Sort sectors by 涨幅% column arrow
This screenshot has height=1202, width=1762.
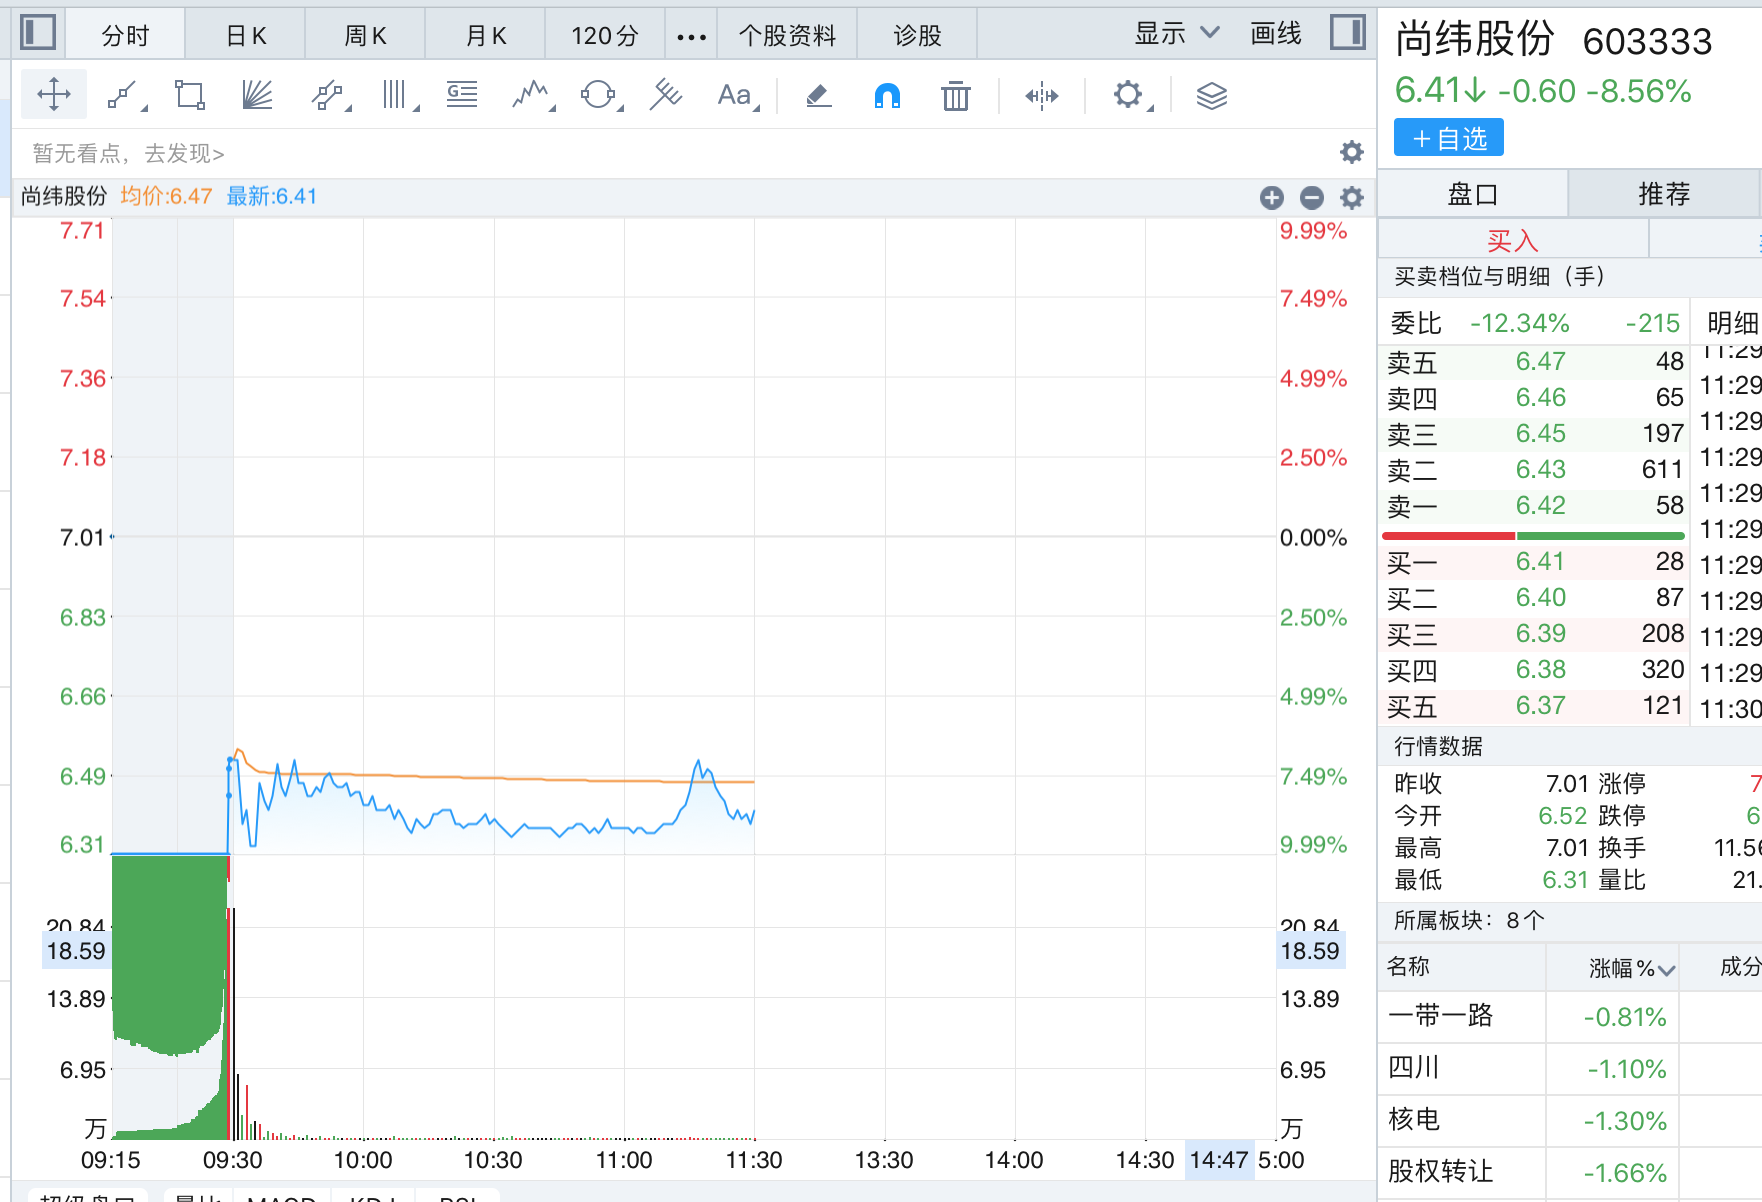click(1665, 969)
